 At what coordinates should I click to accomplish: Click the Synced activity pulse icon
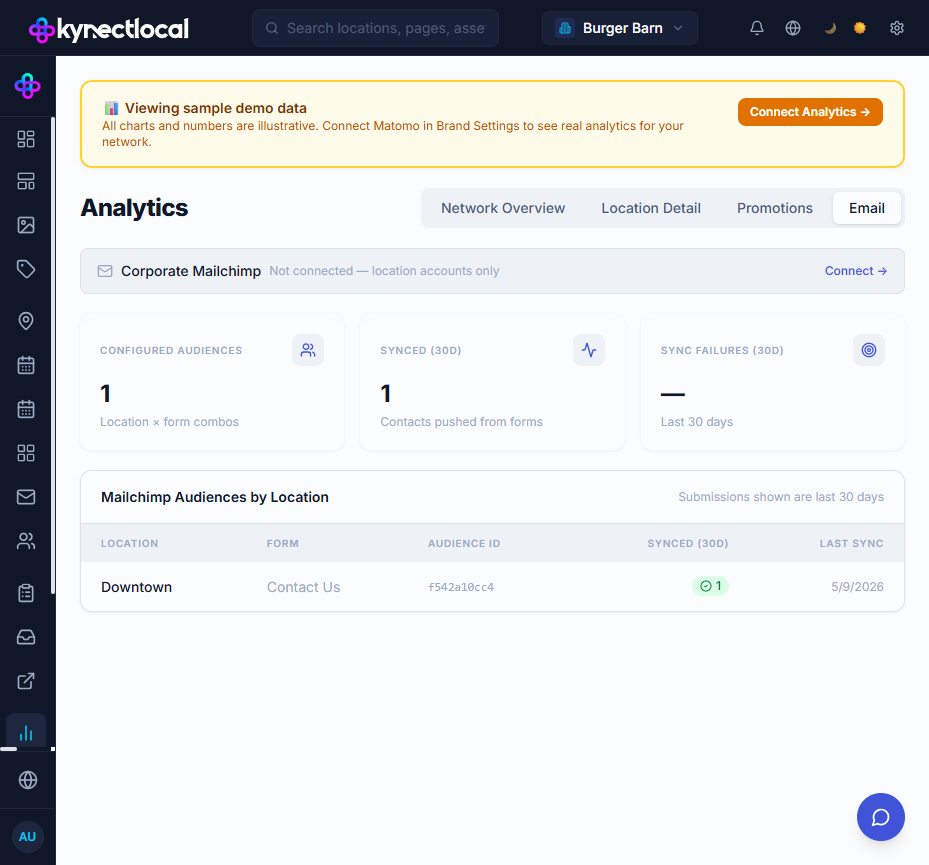click(x=589, y=350)
